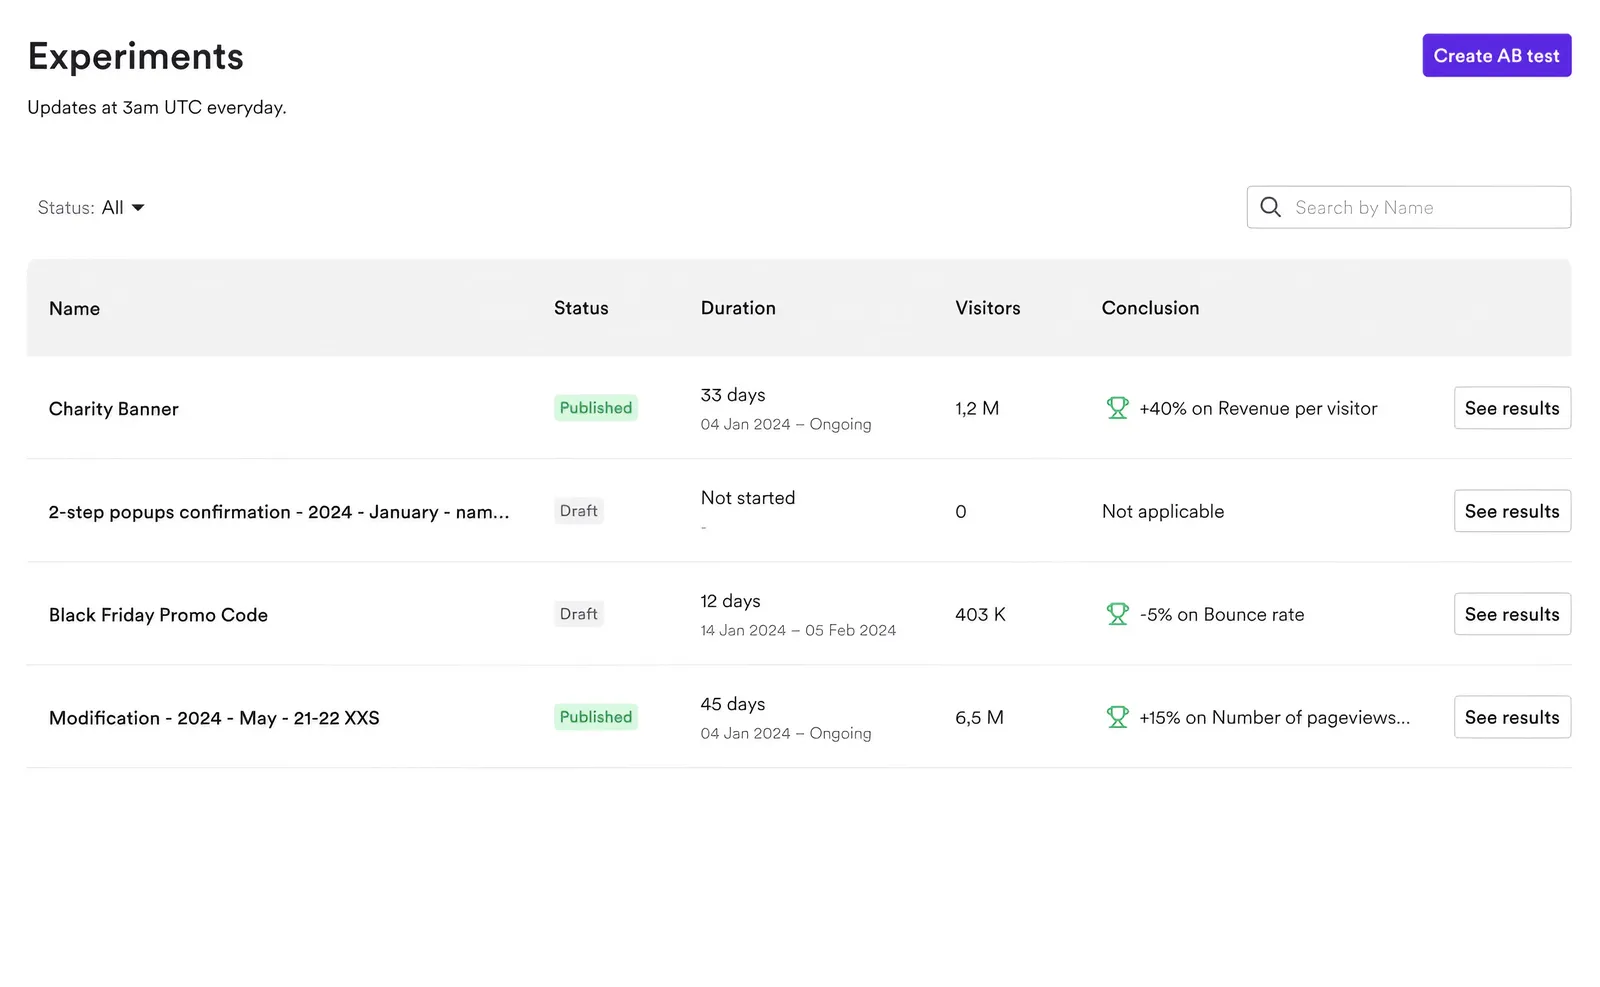Click the Create AB test button
1600x987 pixels.
[1496, 56]
